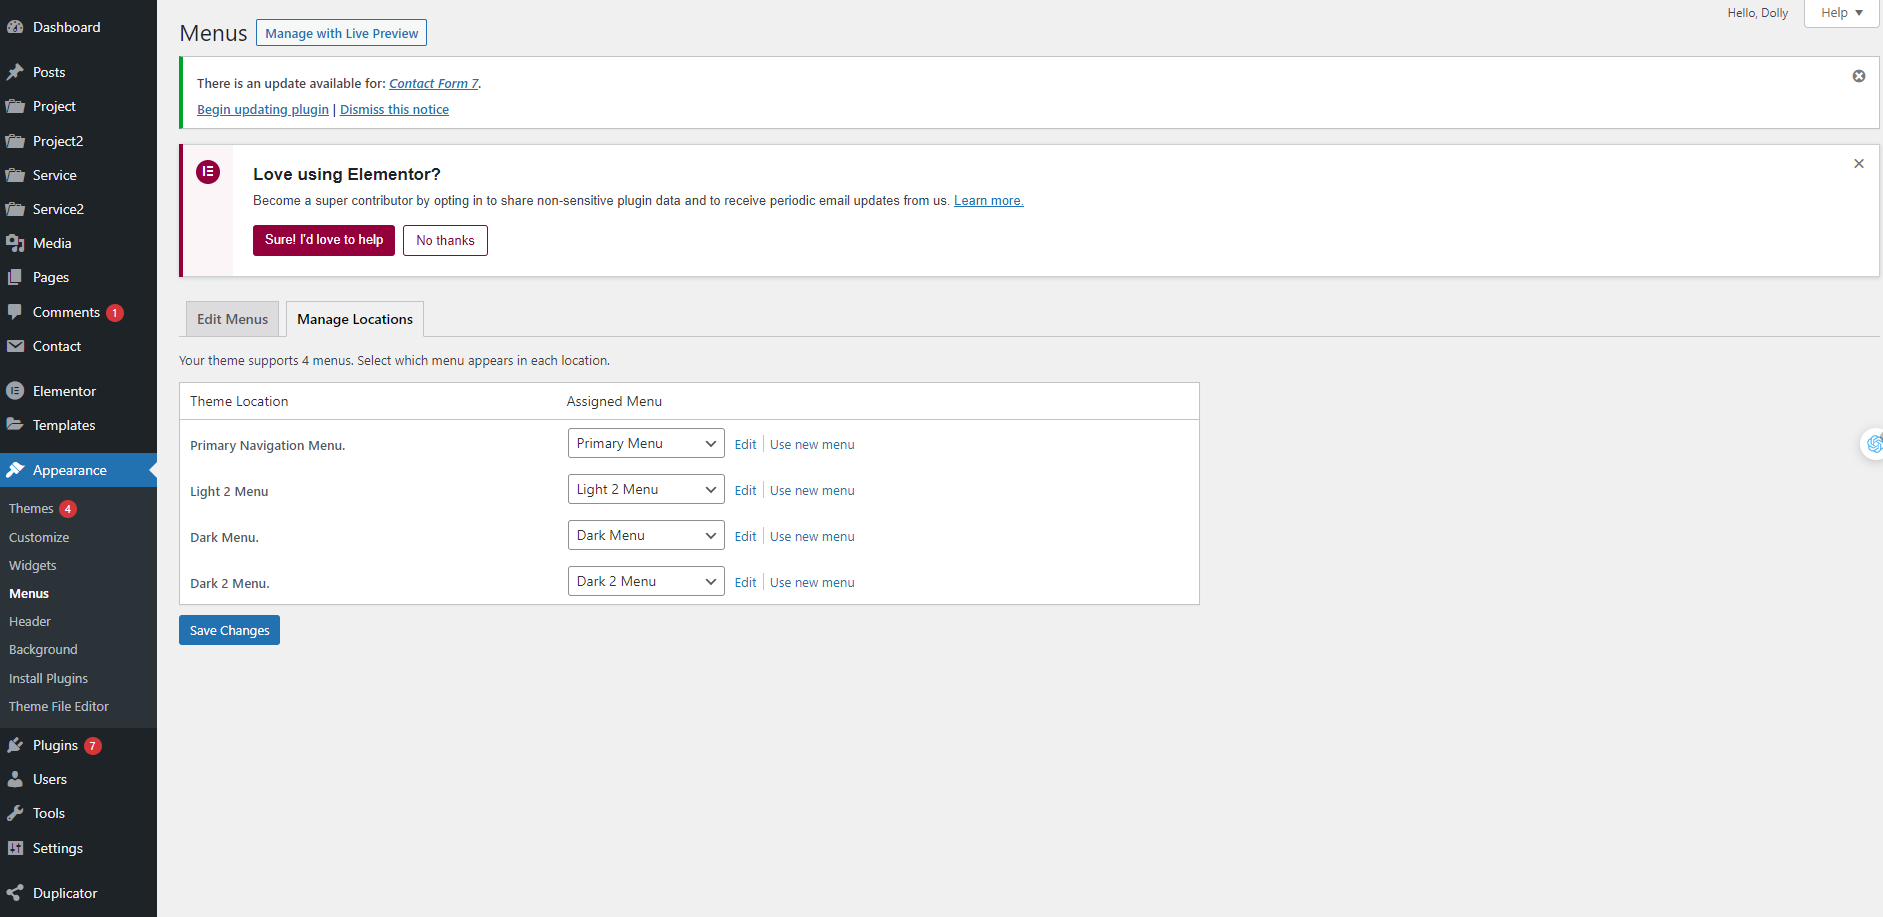Click the Plugins update count badge

pos(93,746)
